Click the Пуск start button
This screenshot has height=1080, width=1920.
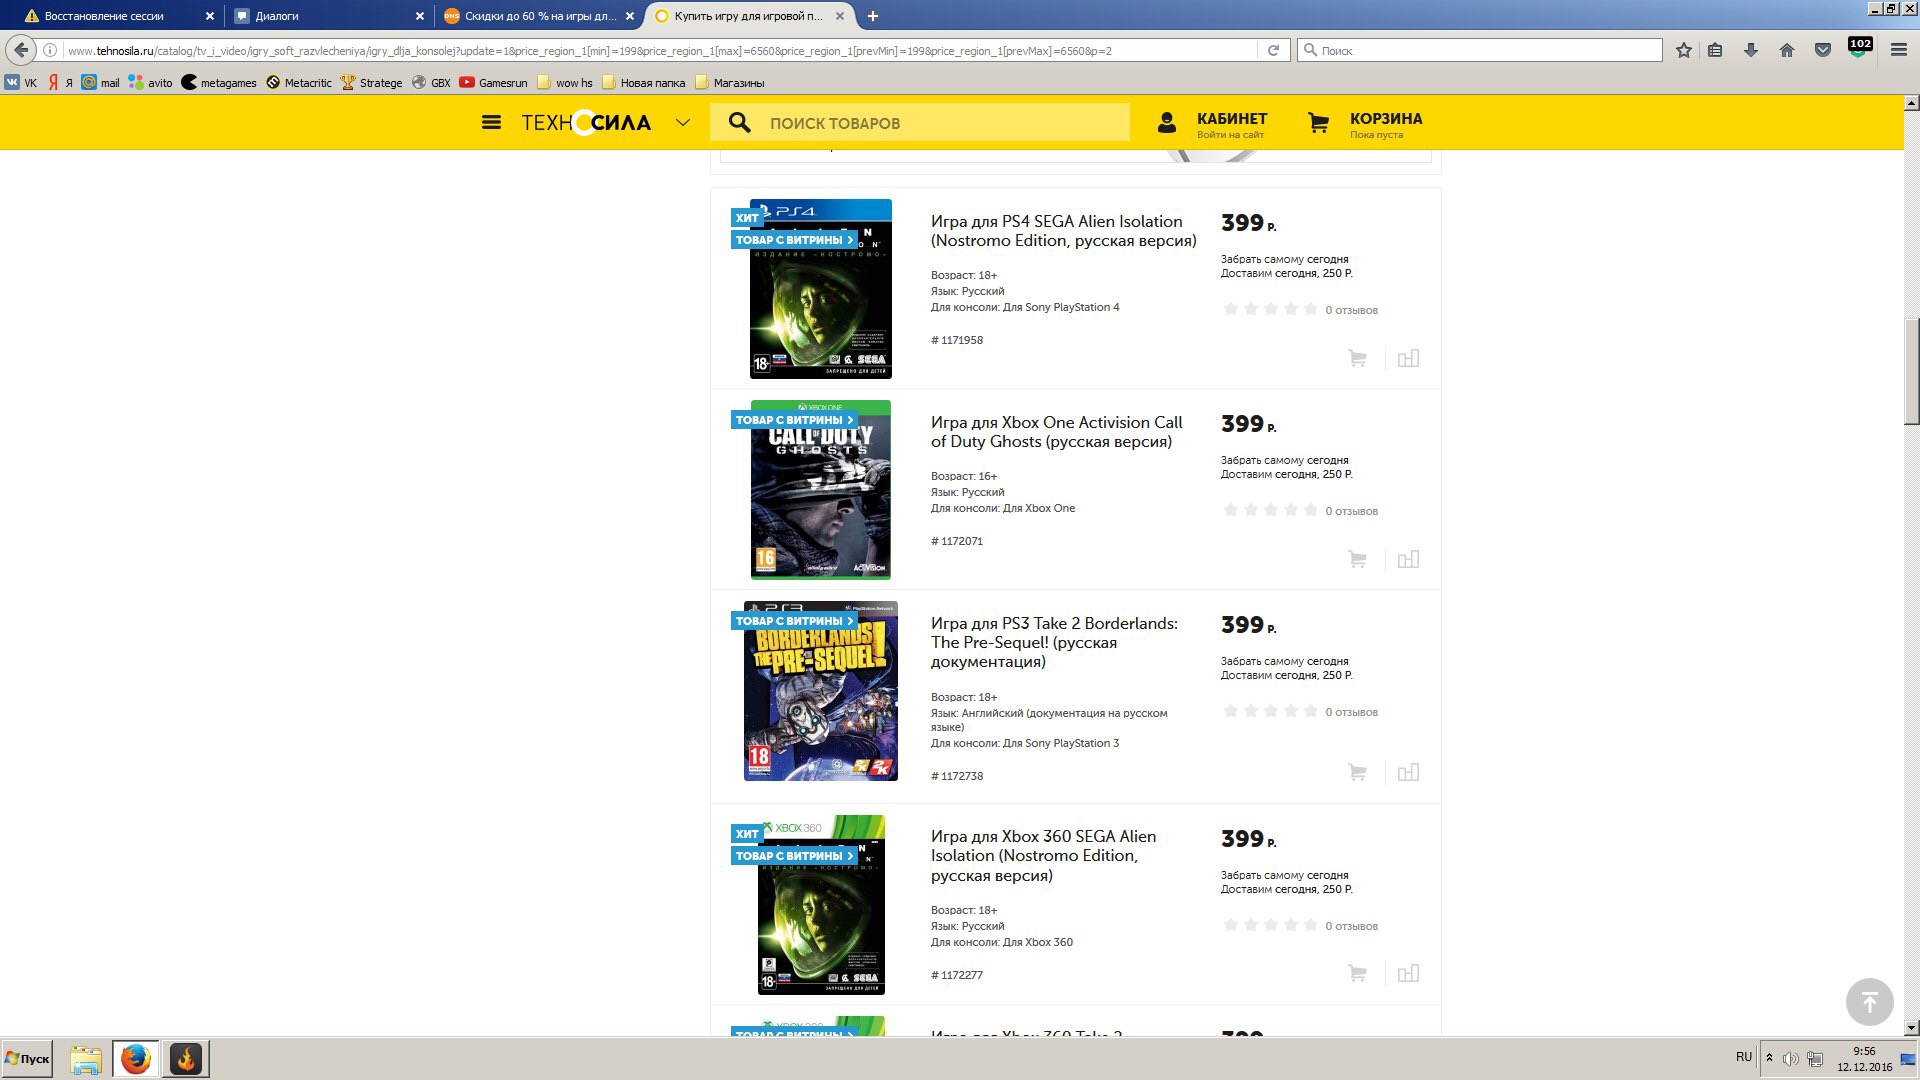(x=27, y=1059)
